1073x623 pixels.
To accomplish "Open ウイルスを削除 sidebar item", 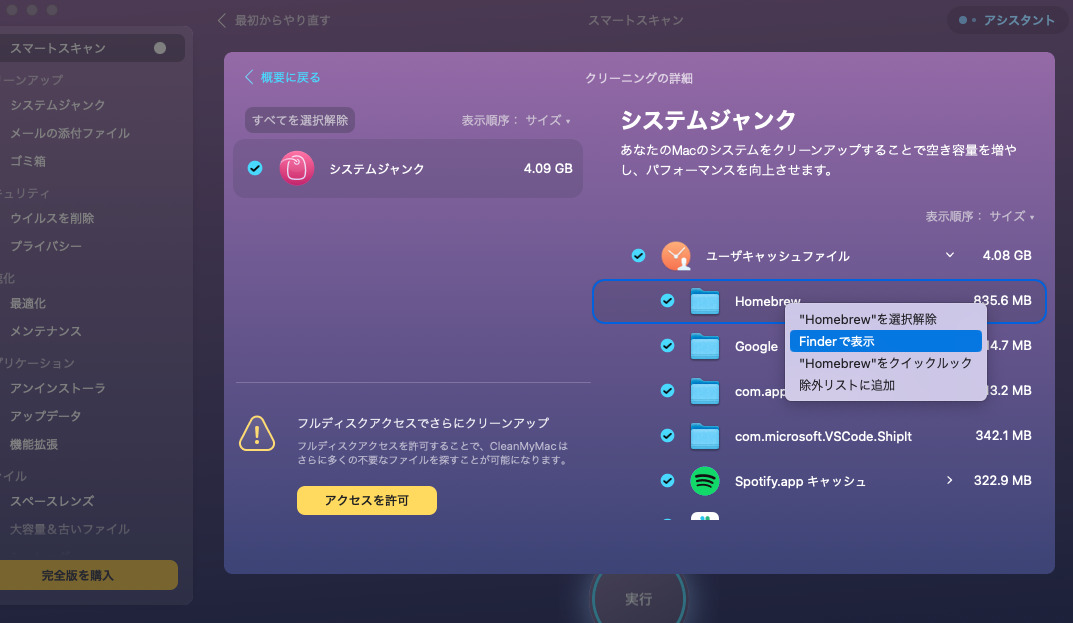I will (x=52, y=218).
